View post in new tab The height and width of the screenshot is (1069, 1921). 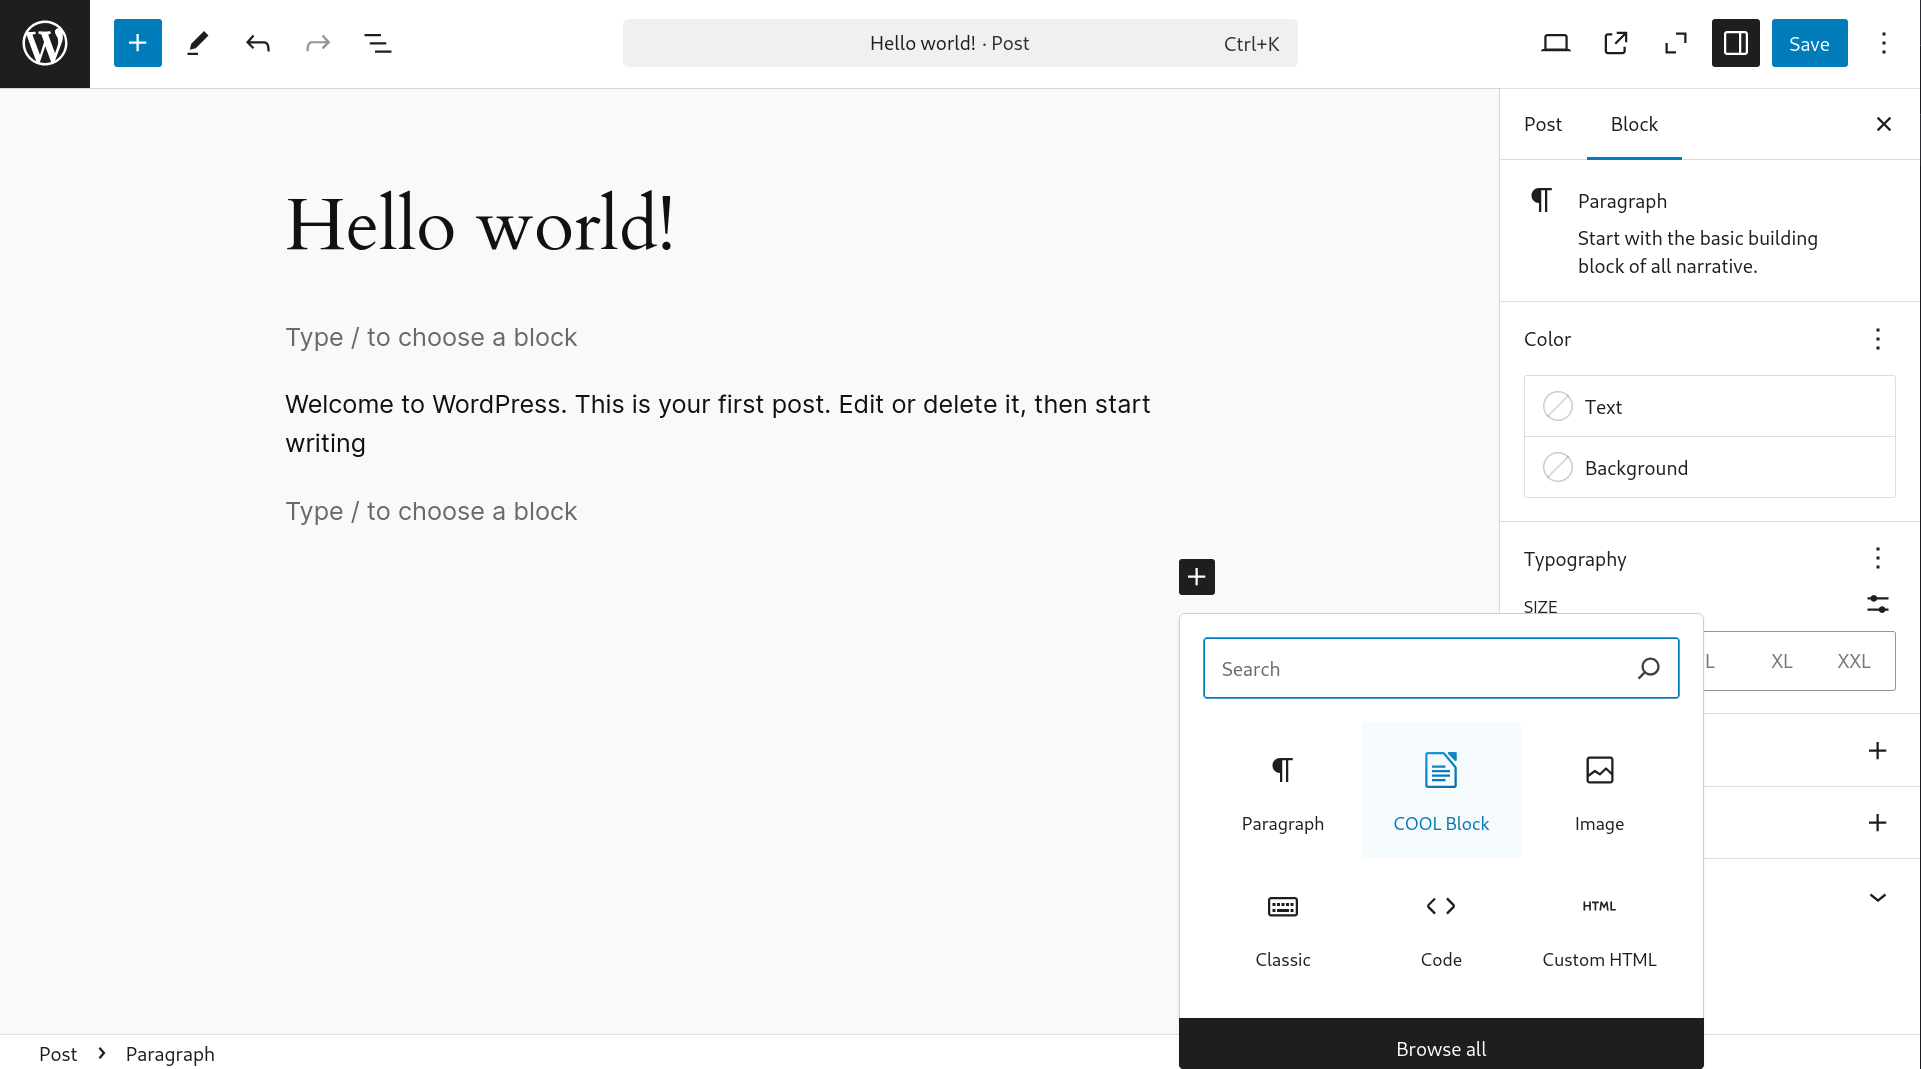coord(1616,44)
